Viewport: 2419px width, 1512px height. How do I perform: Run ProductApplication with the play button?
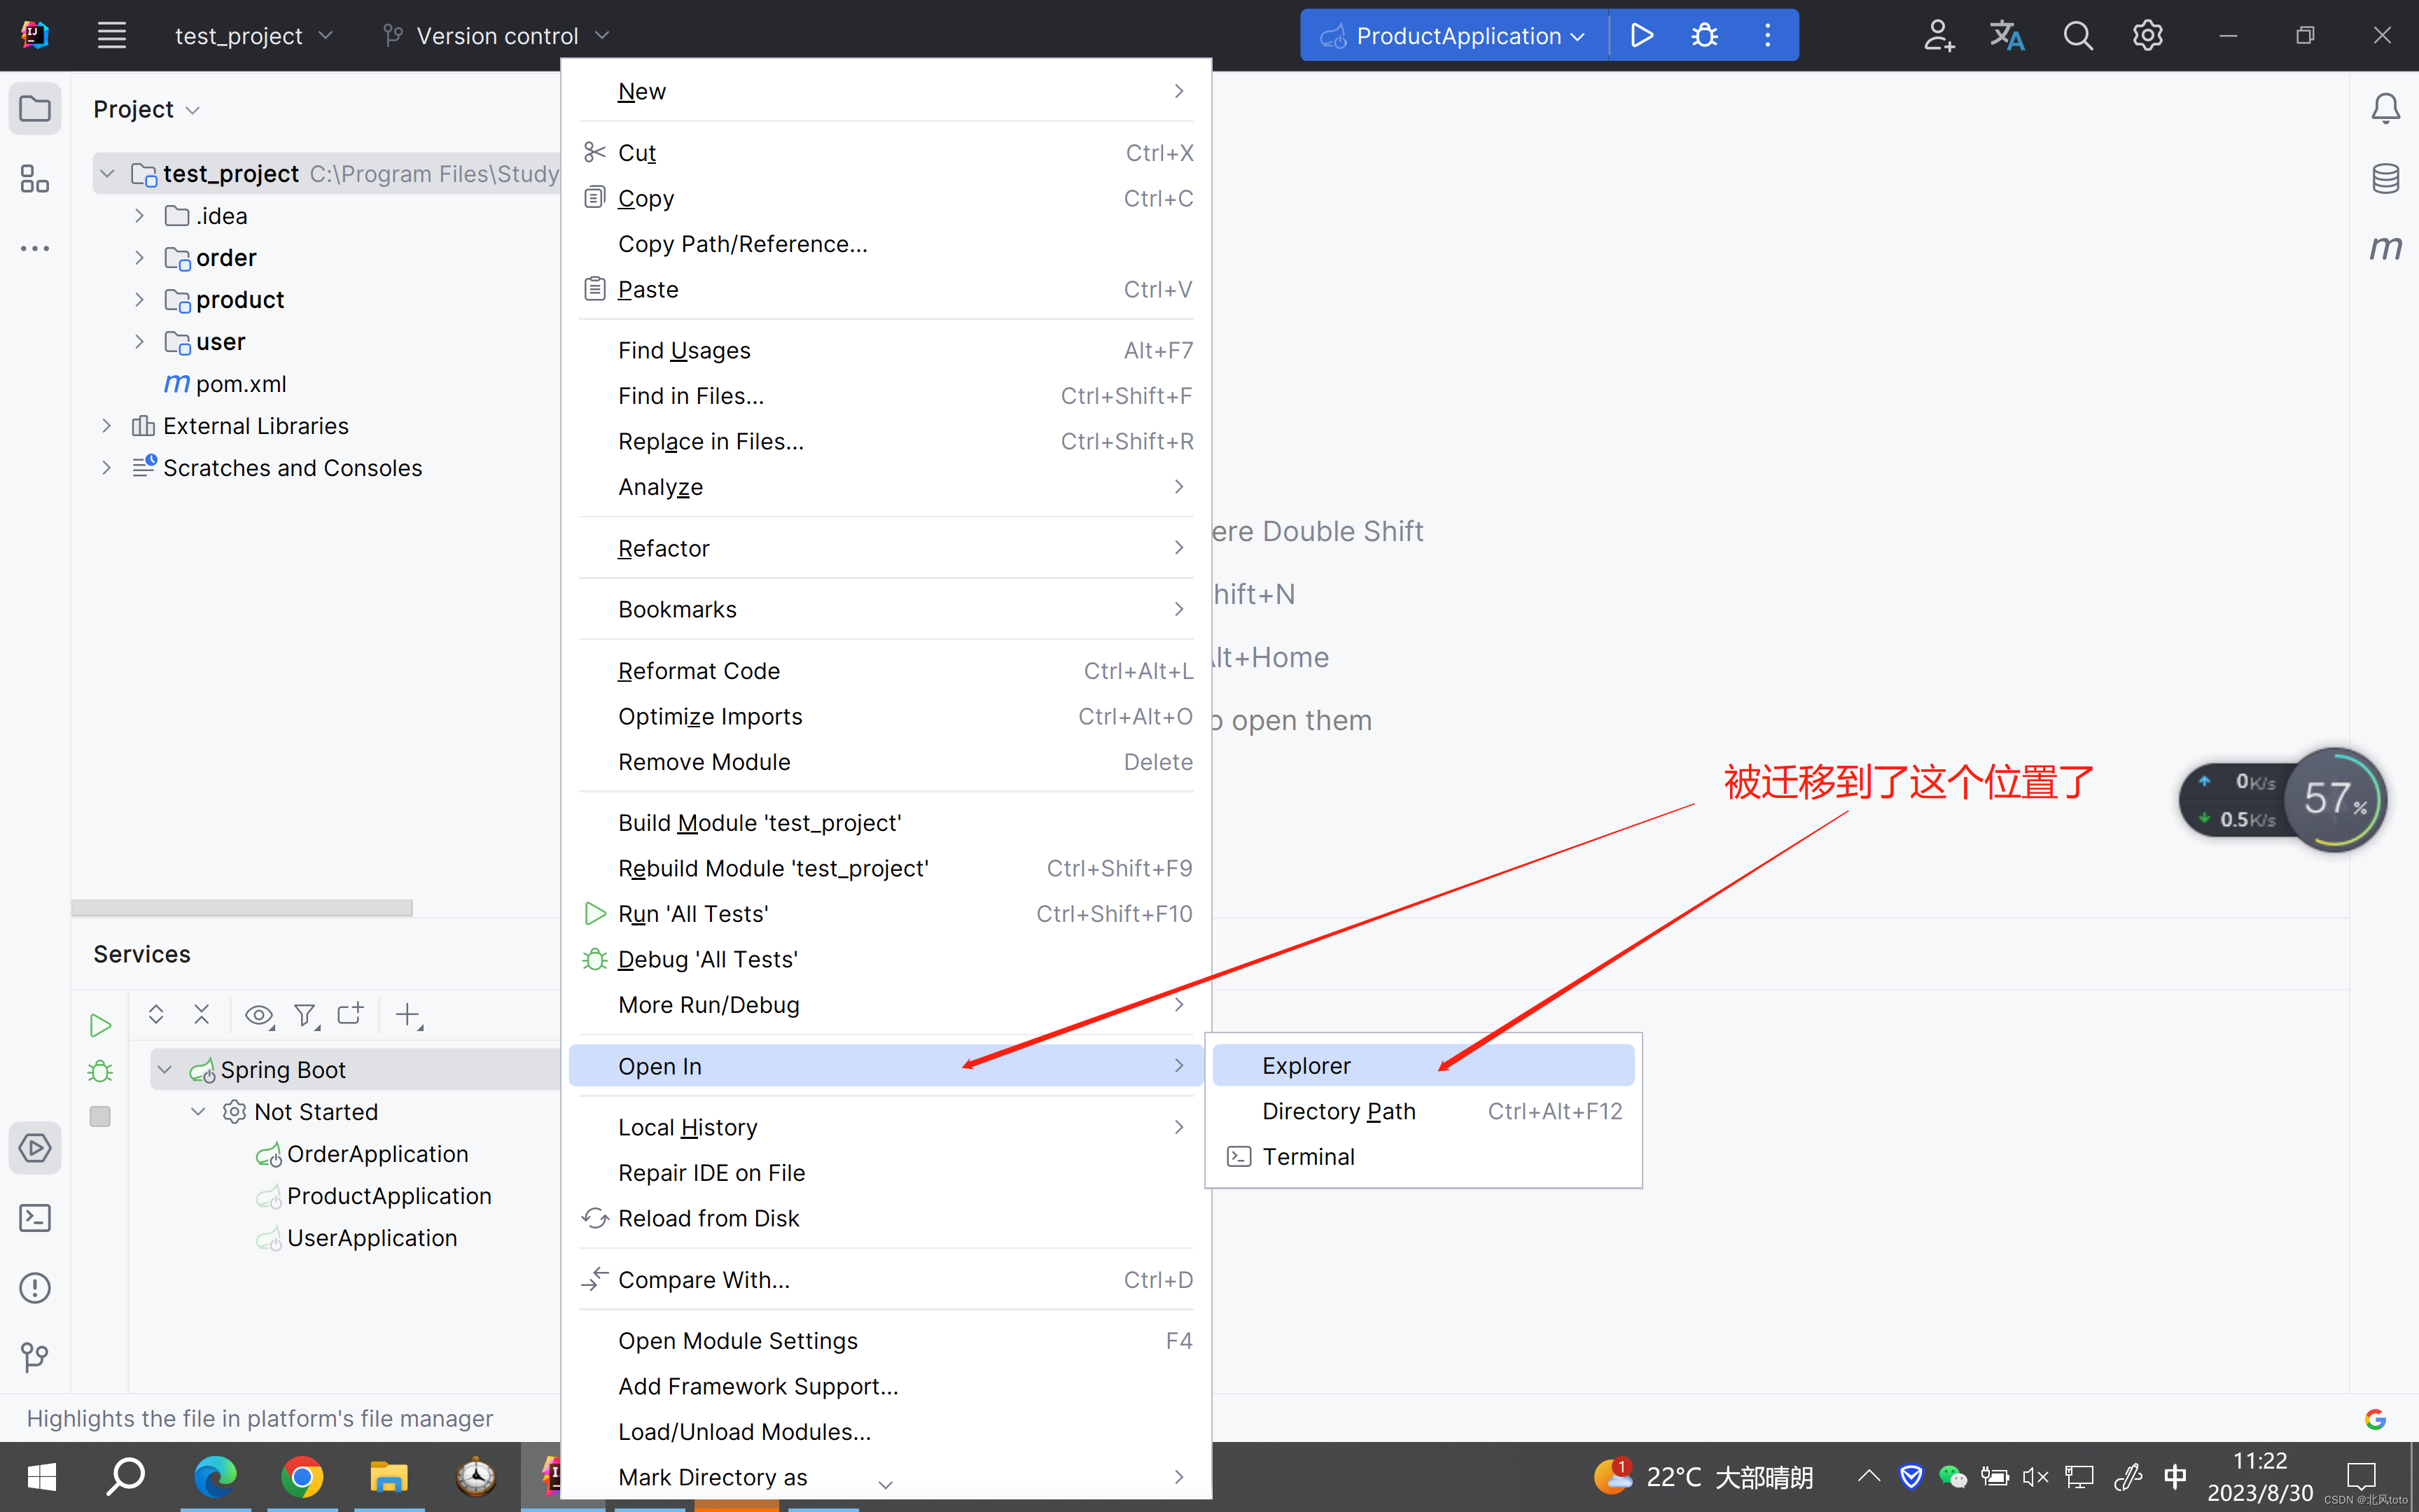[x=1641, y=36]
